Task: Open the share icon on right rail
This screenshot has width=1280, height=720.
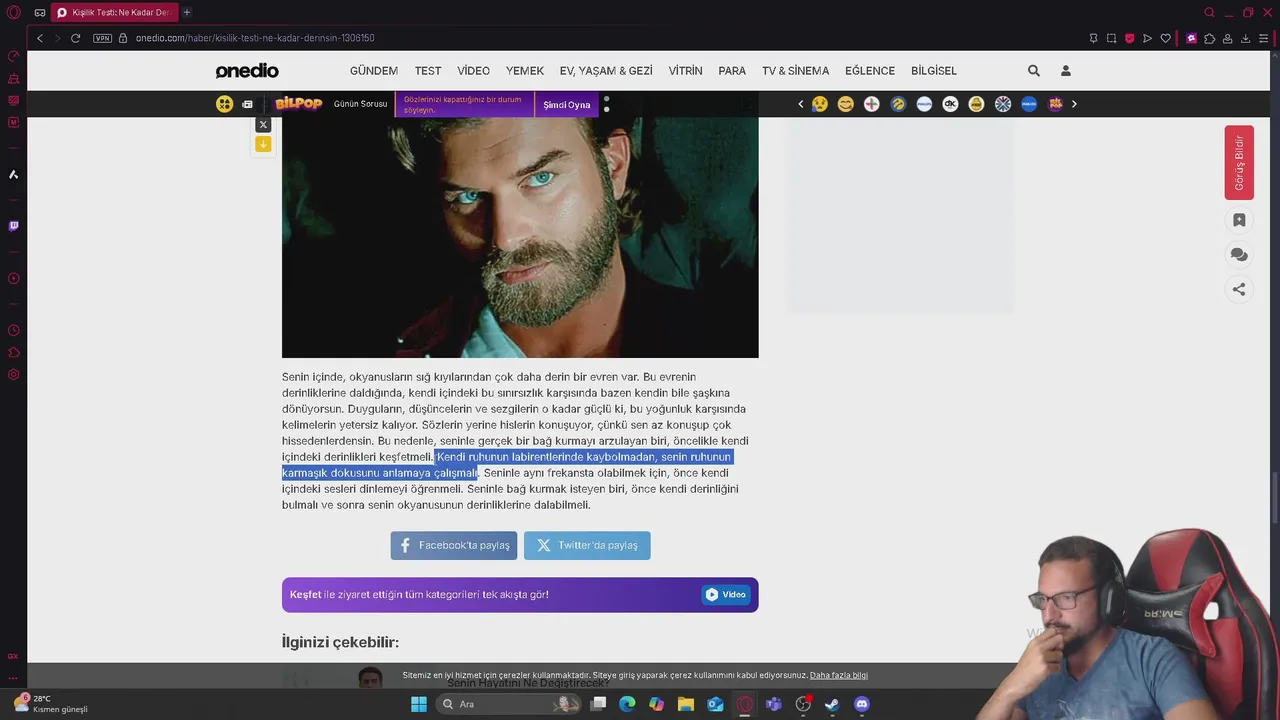Action: click(1239, 289)
